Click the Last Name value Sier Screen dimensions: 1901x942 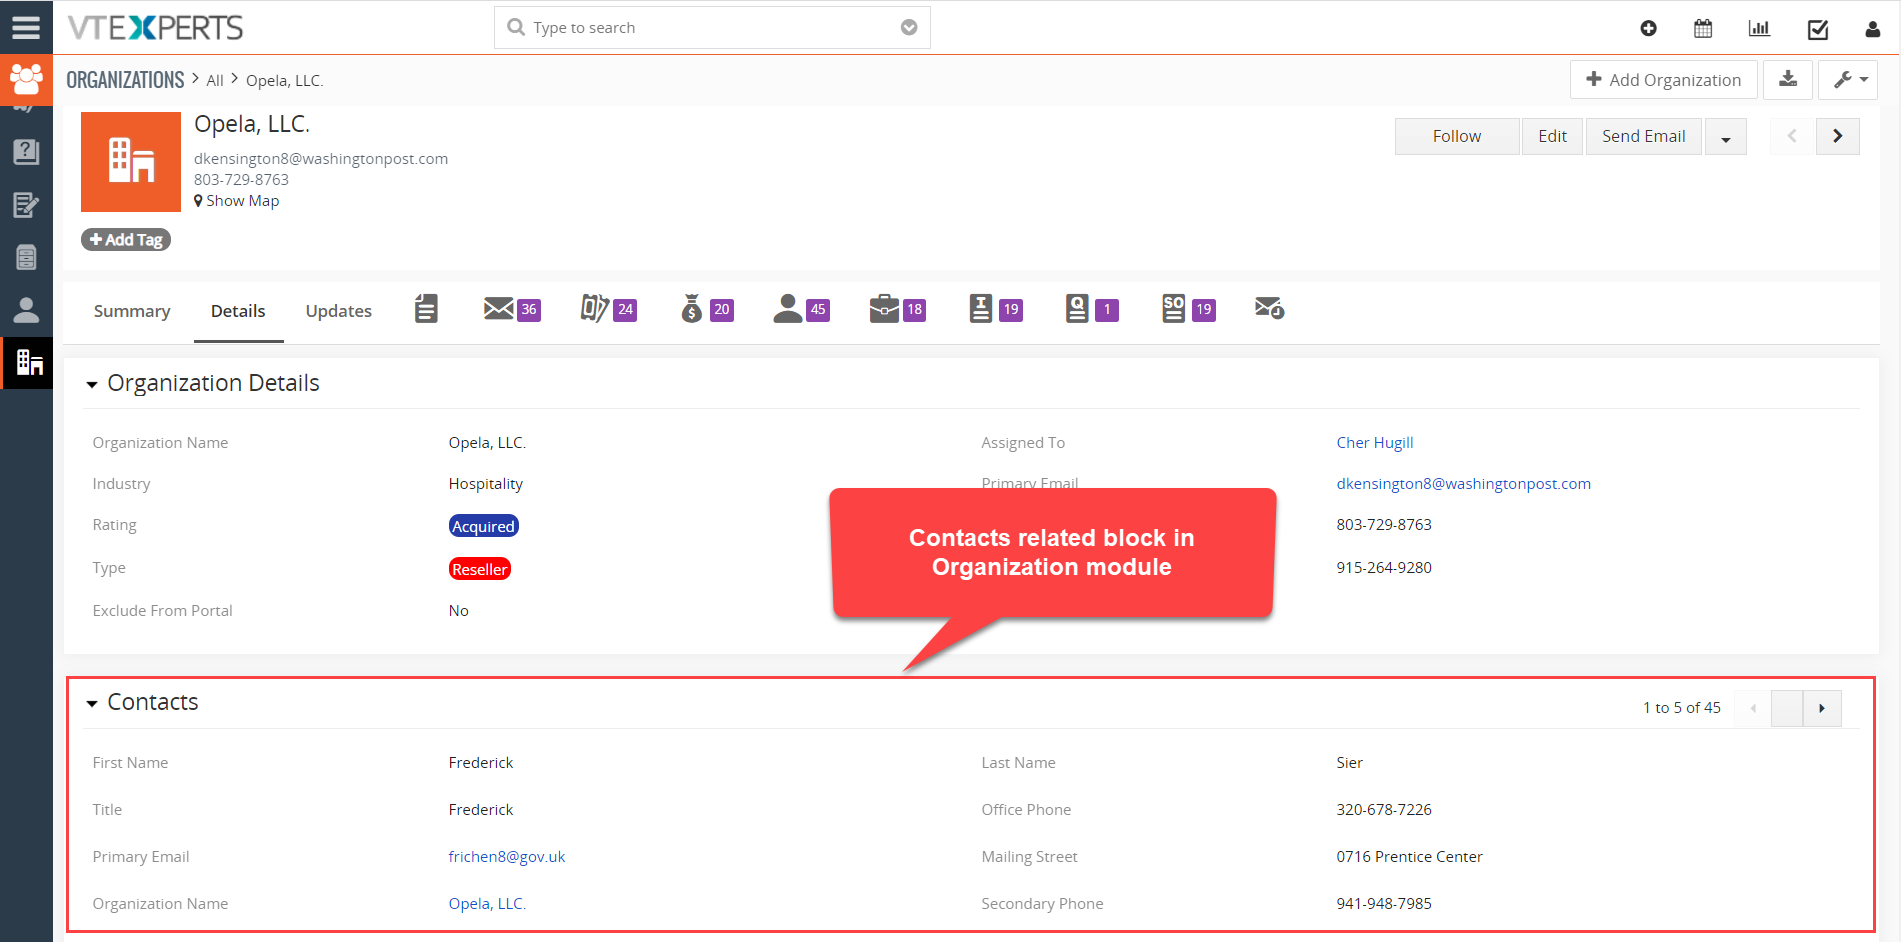pos(1349,763)
